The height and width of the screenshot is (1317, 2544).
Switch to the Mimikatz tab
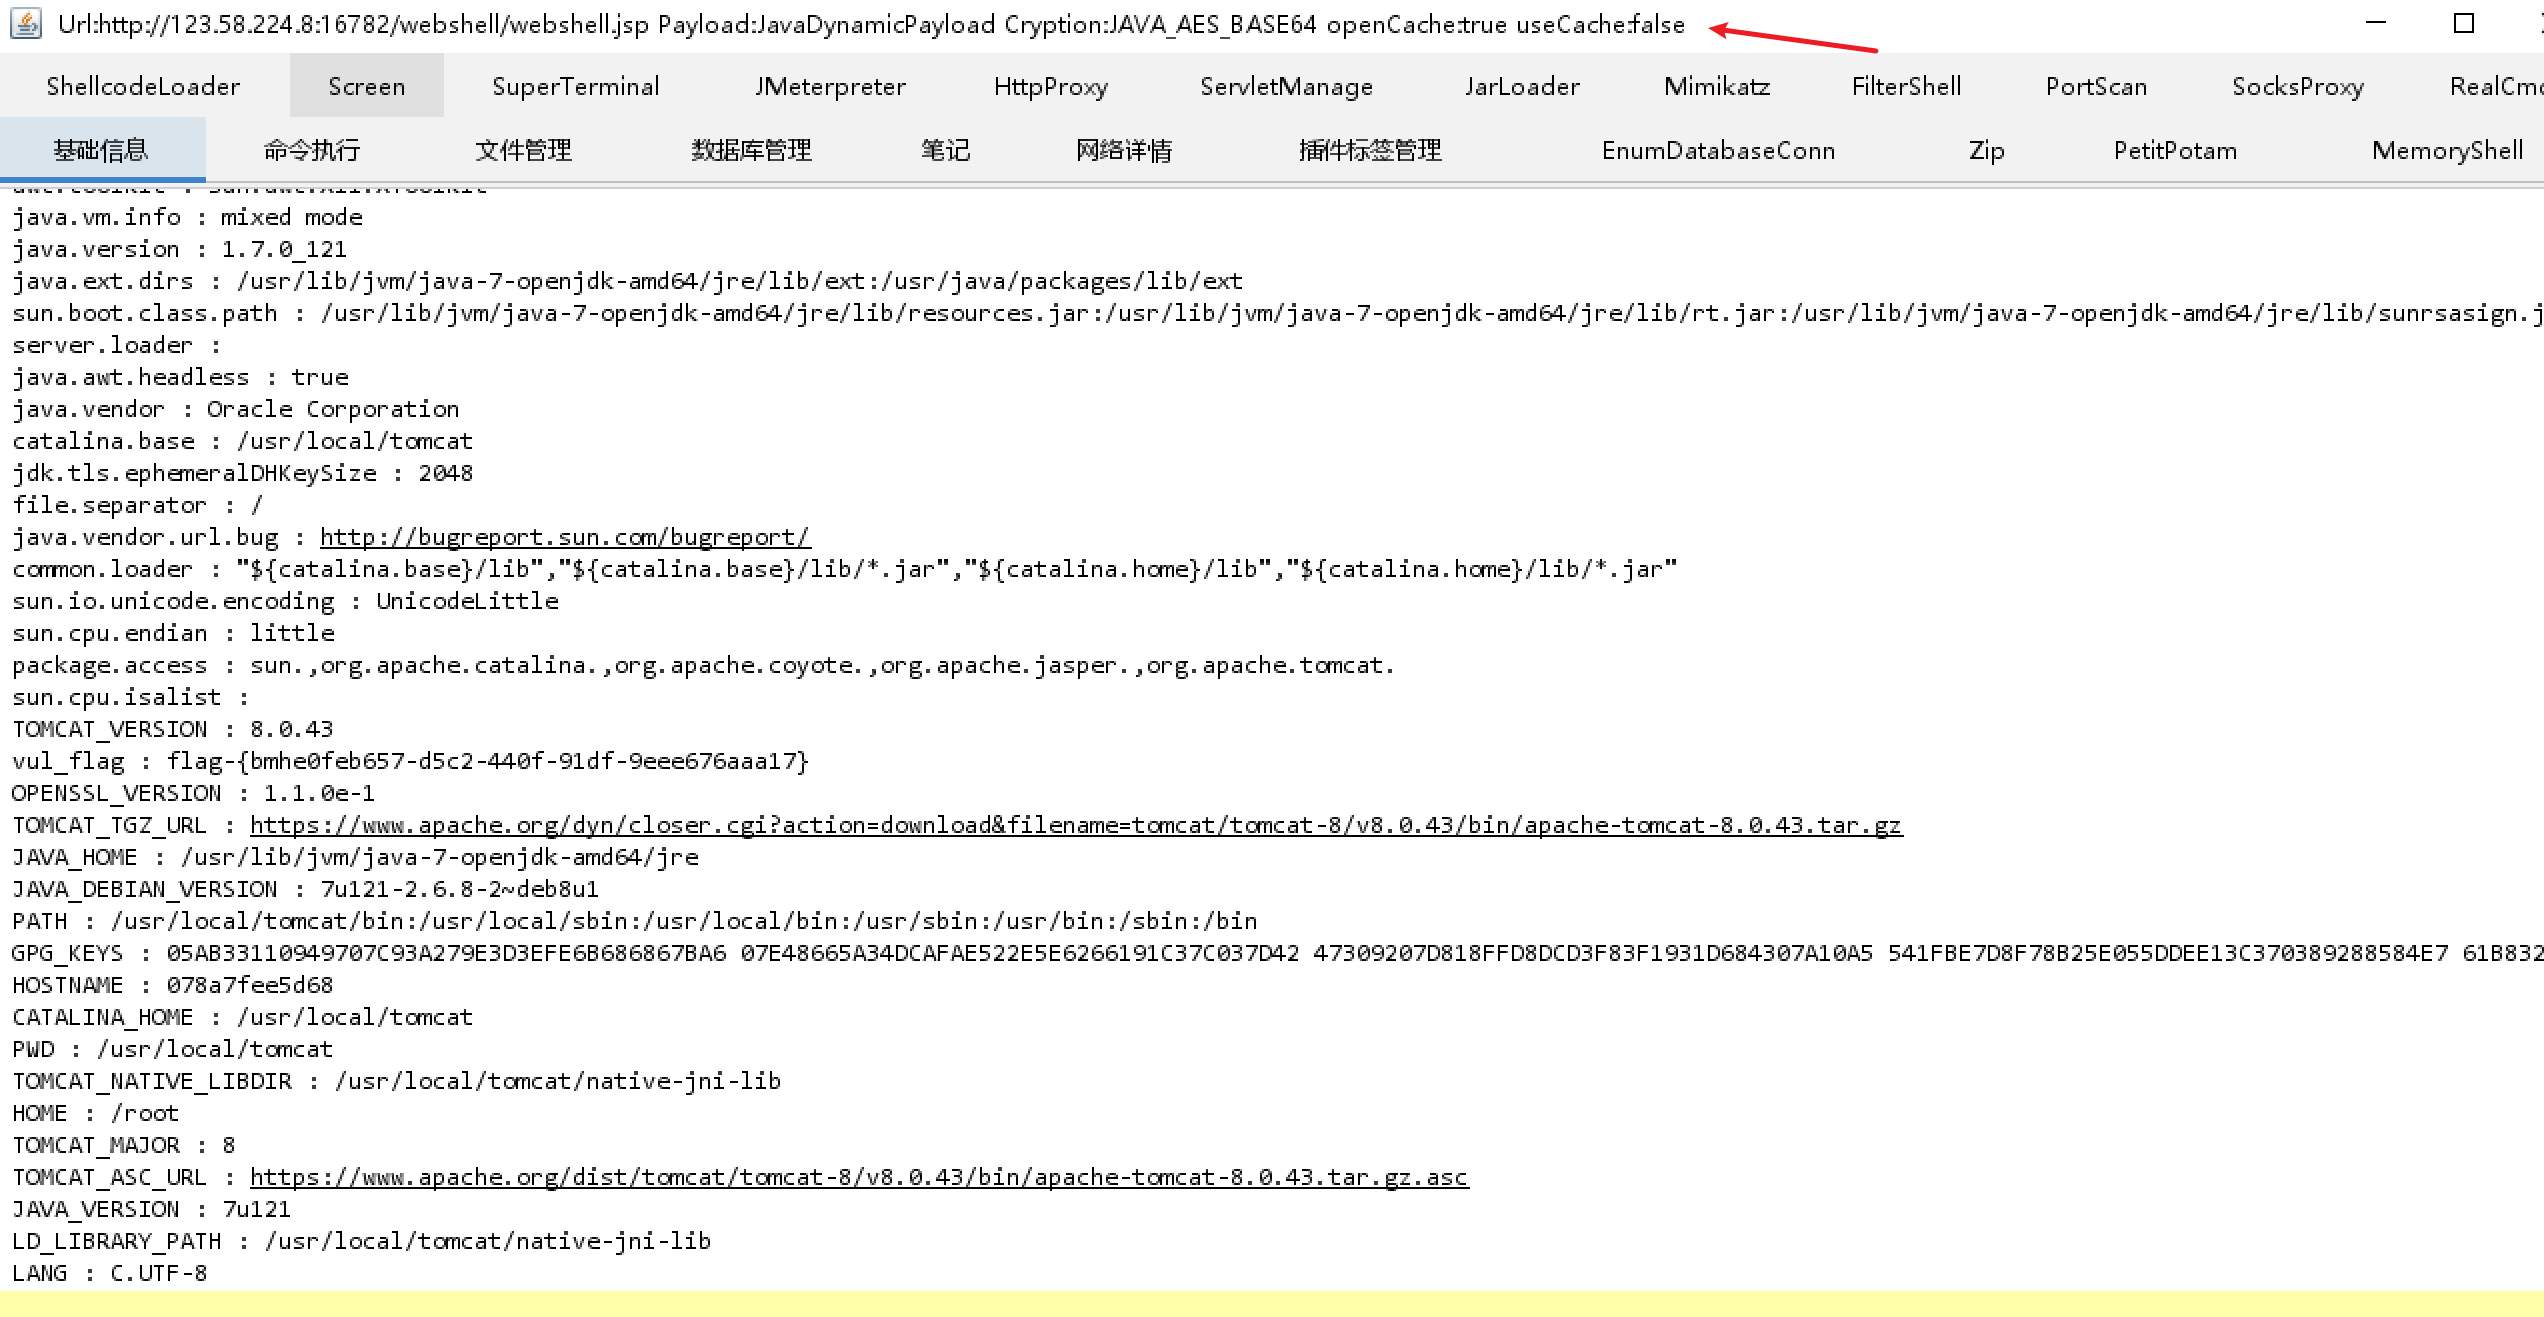coord(1716,87)
